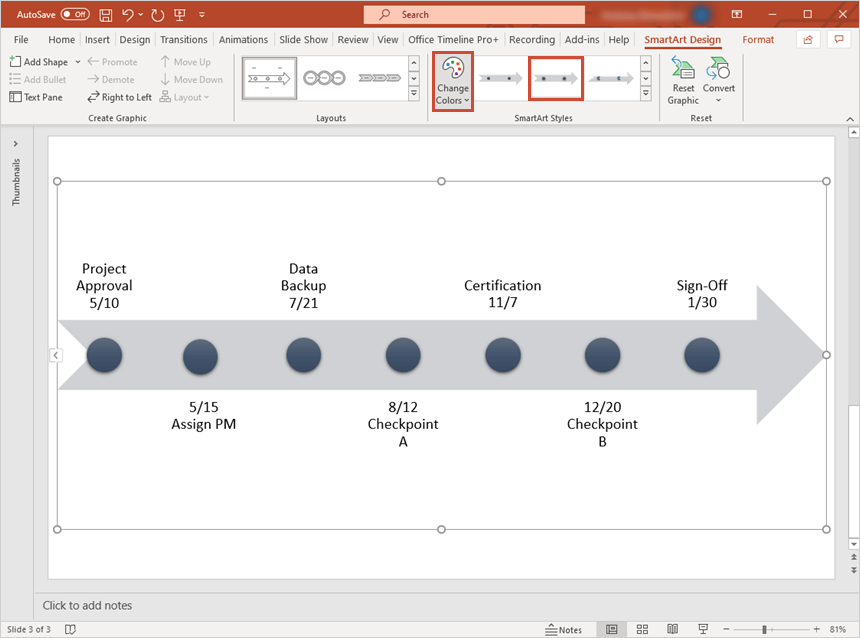
Task: Click the Share button
Action: (807, 39)
